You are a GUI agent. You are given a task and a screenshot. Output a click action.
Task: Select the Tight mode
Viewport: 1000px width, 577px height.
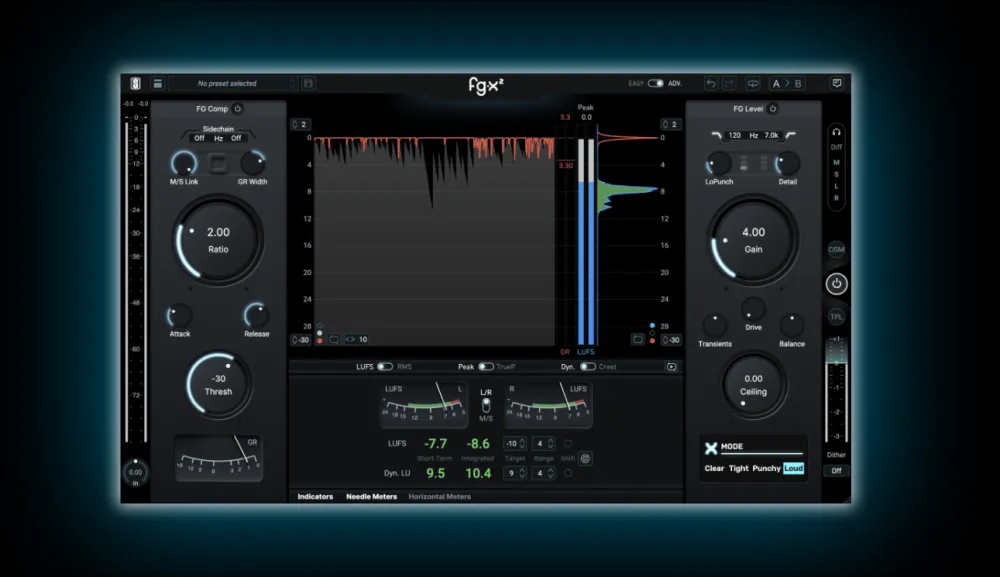point(739,469)
